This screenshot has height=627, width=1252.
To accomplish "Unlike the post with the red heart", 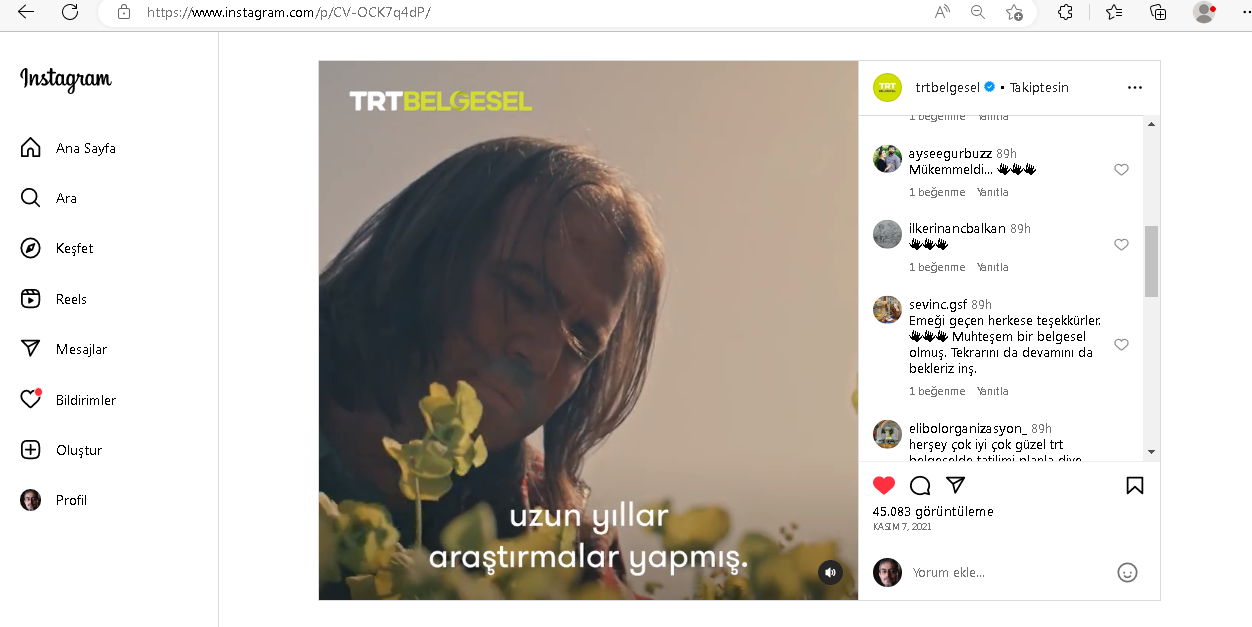I will point(884,486).
